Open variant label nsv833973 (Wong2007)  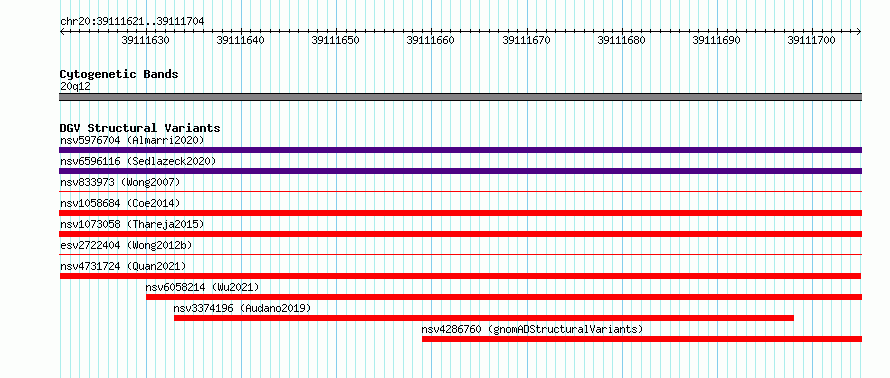point(120,182)
